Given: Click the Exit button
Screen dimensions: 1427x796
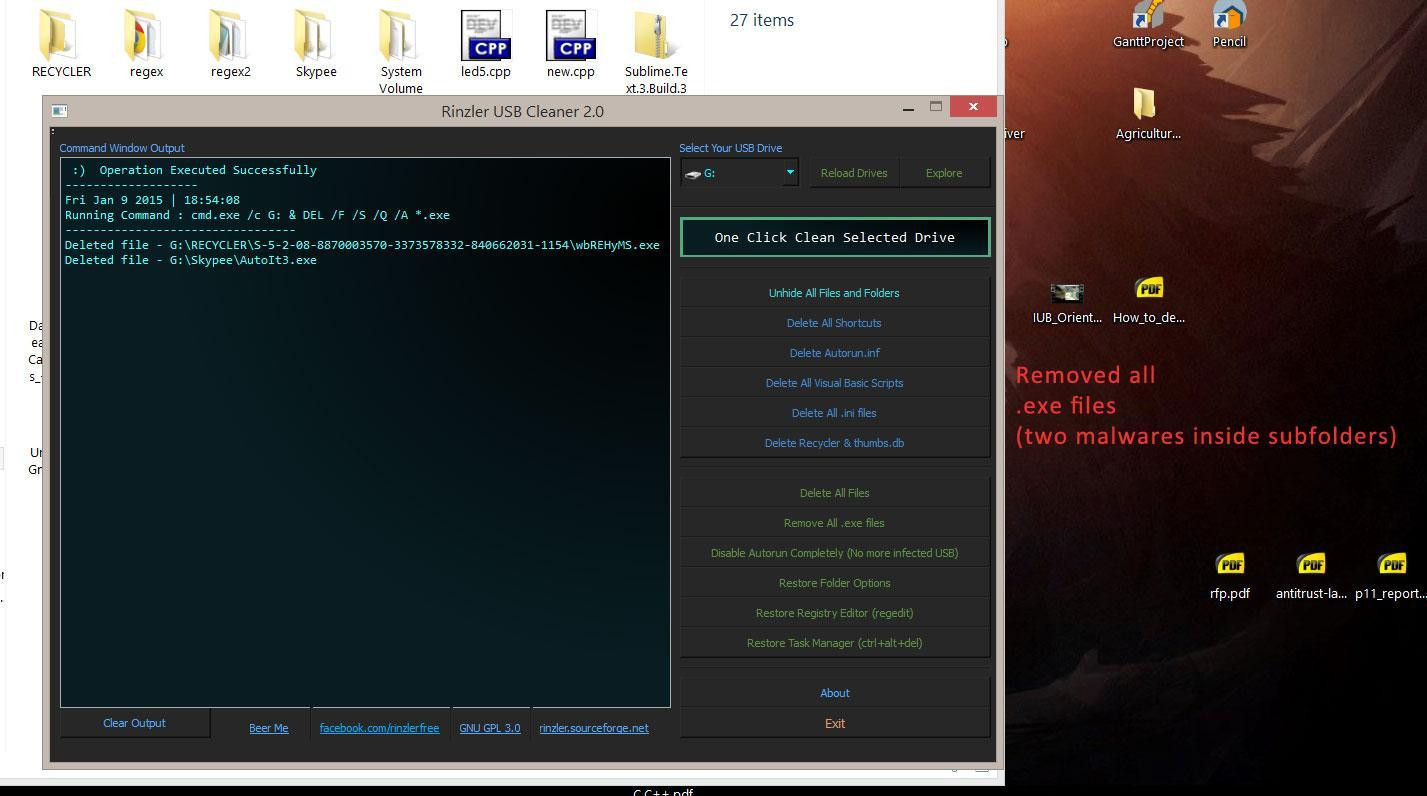Looking at the screenshot, I should pos(834,723).
